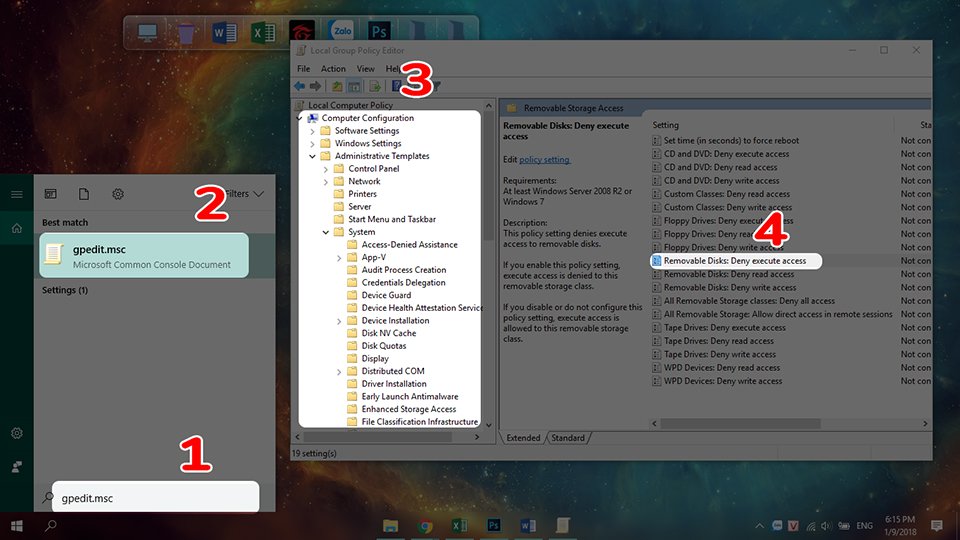Filter search results by Documents icon

tap(84, 194)
